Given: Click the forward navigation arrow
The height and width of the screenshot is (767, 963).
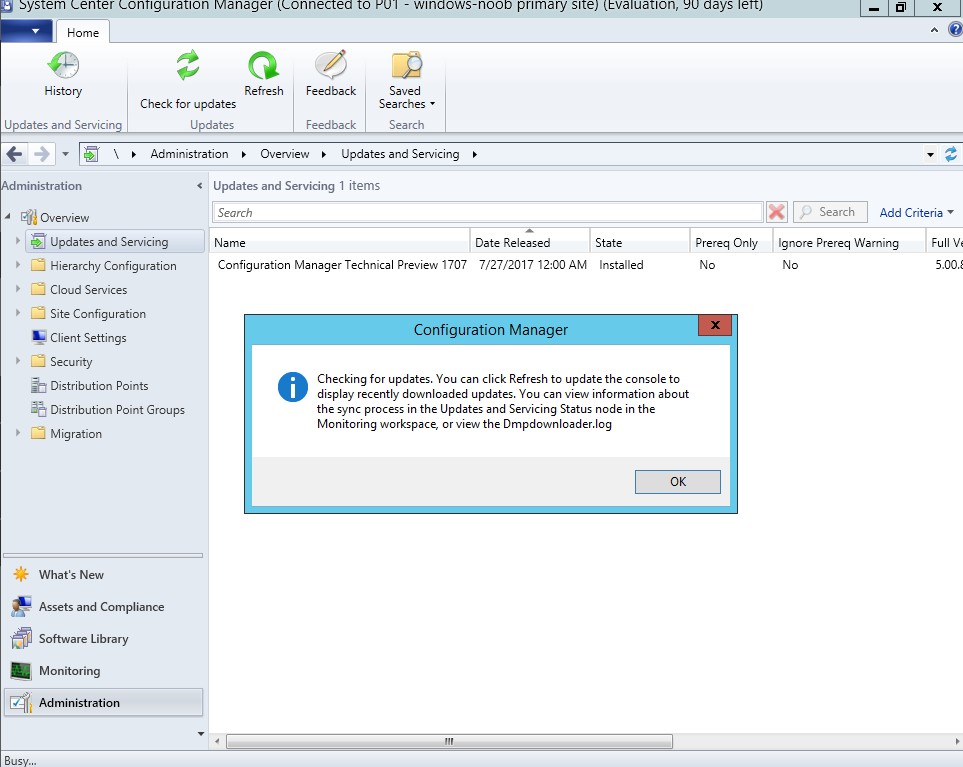Looking at the screenshot, I should 41,154.
